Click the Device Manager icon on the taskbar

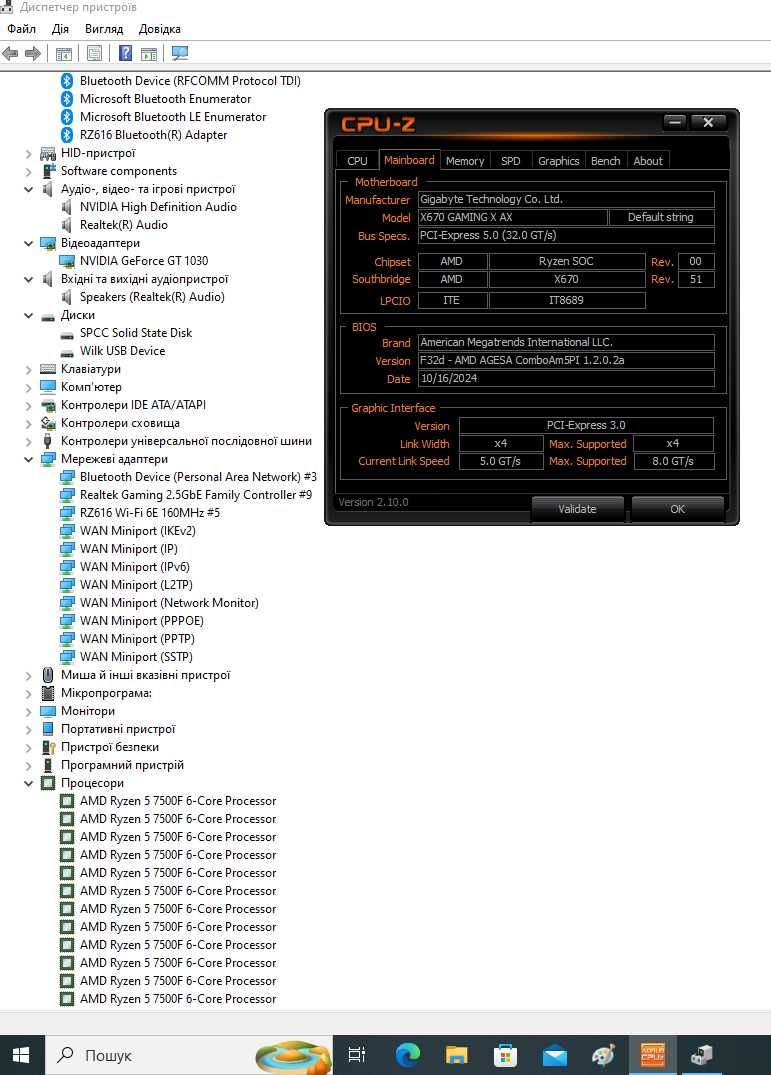click(701, 1054)
